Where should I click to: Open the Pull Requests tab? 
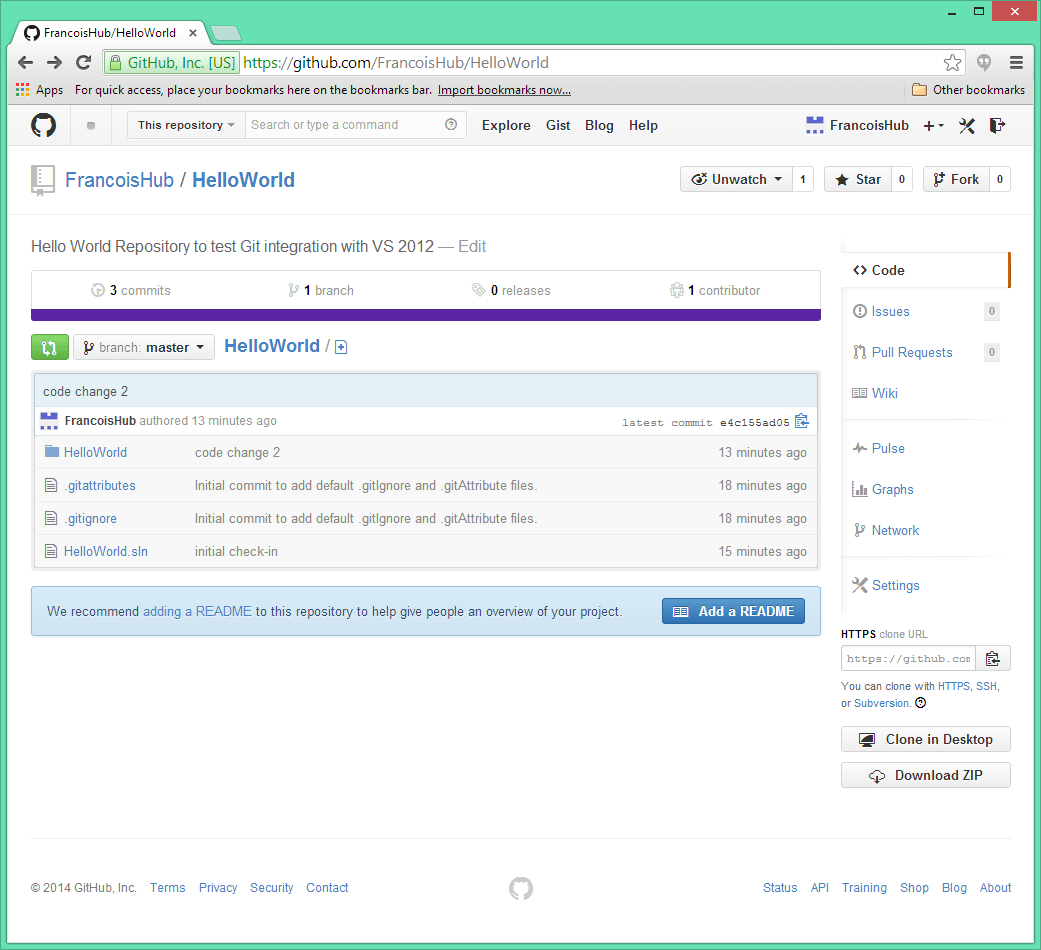coord(925,353)
